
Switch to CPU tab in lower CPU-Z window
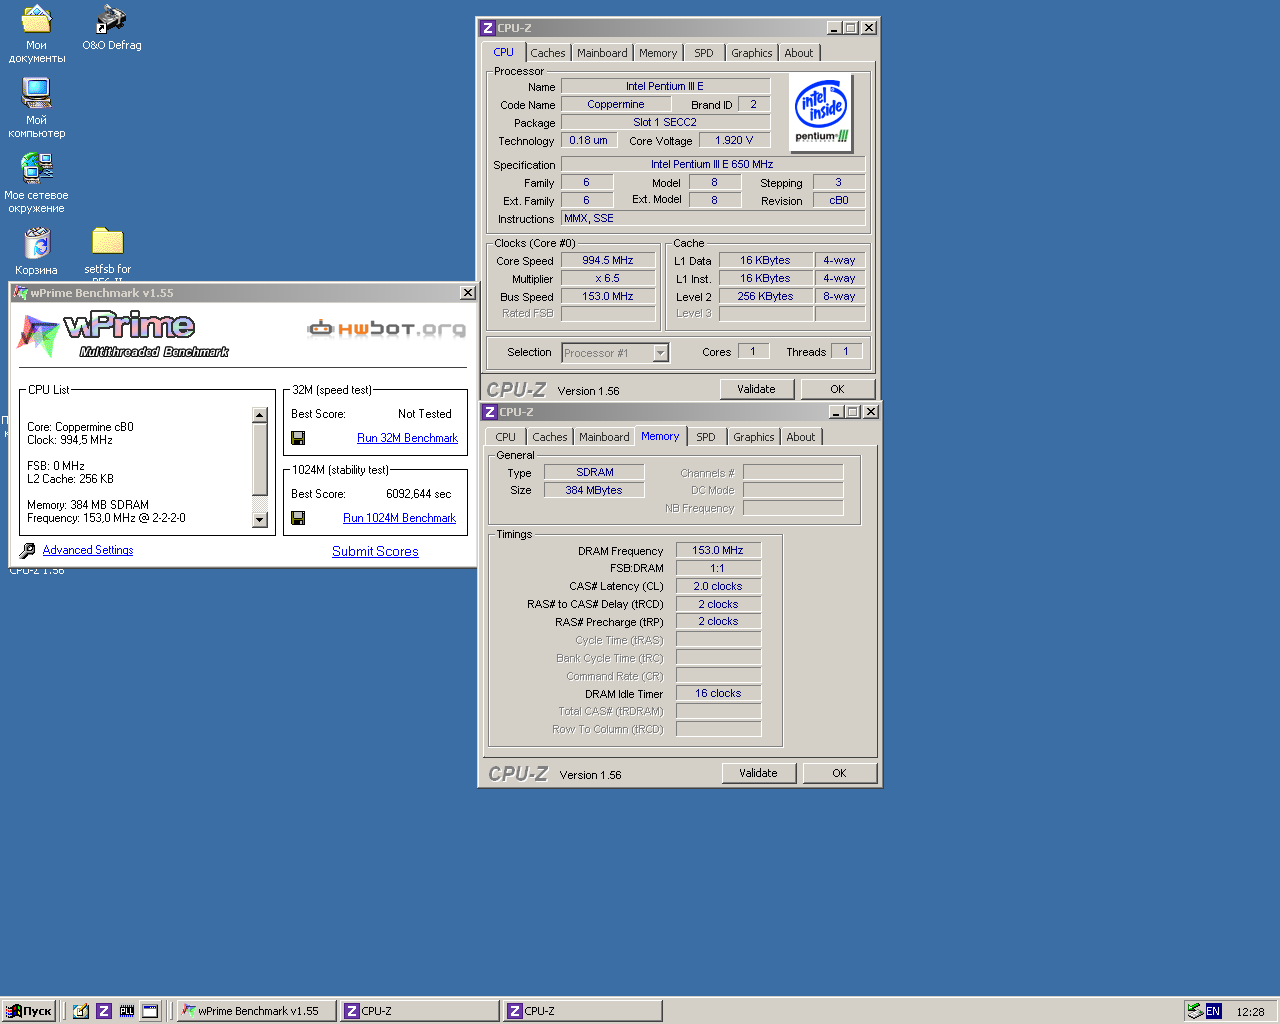[505, 437]
